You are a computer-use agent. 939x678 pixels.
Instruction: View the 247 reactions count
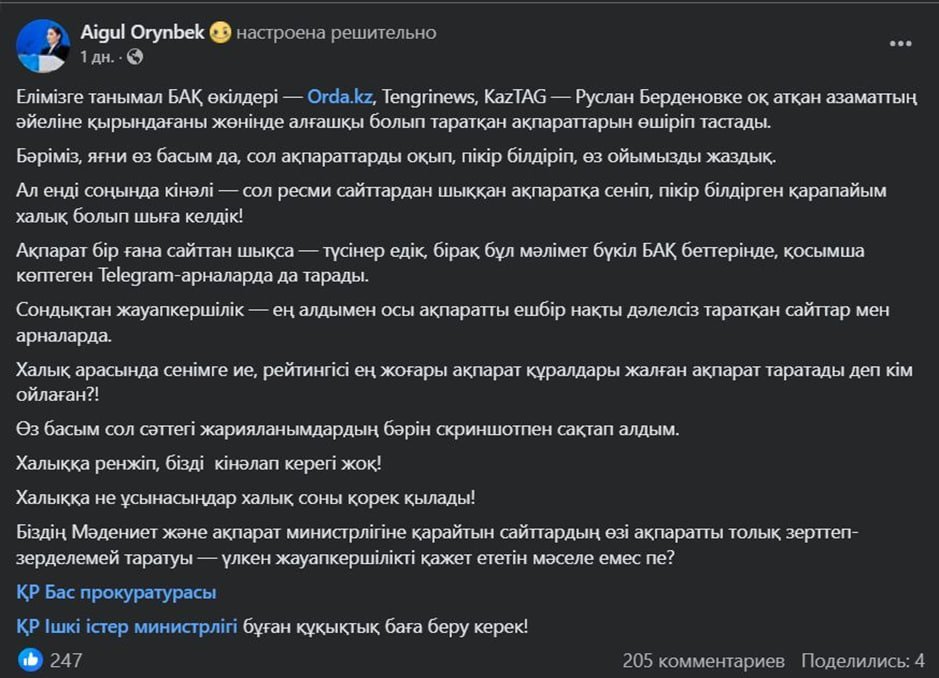(x=66, y=661)
